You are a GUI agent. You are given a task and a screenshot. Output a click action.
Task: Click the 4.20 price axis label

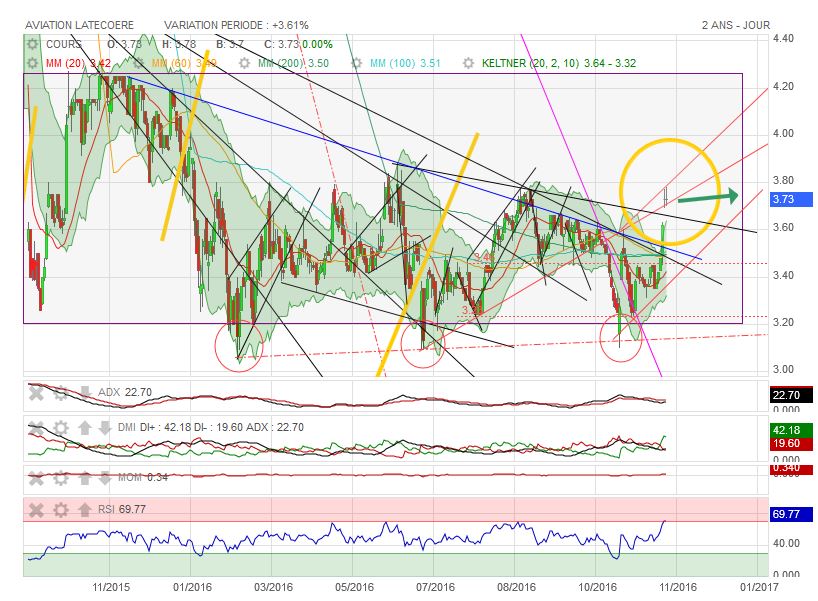click(784, 87)
